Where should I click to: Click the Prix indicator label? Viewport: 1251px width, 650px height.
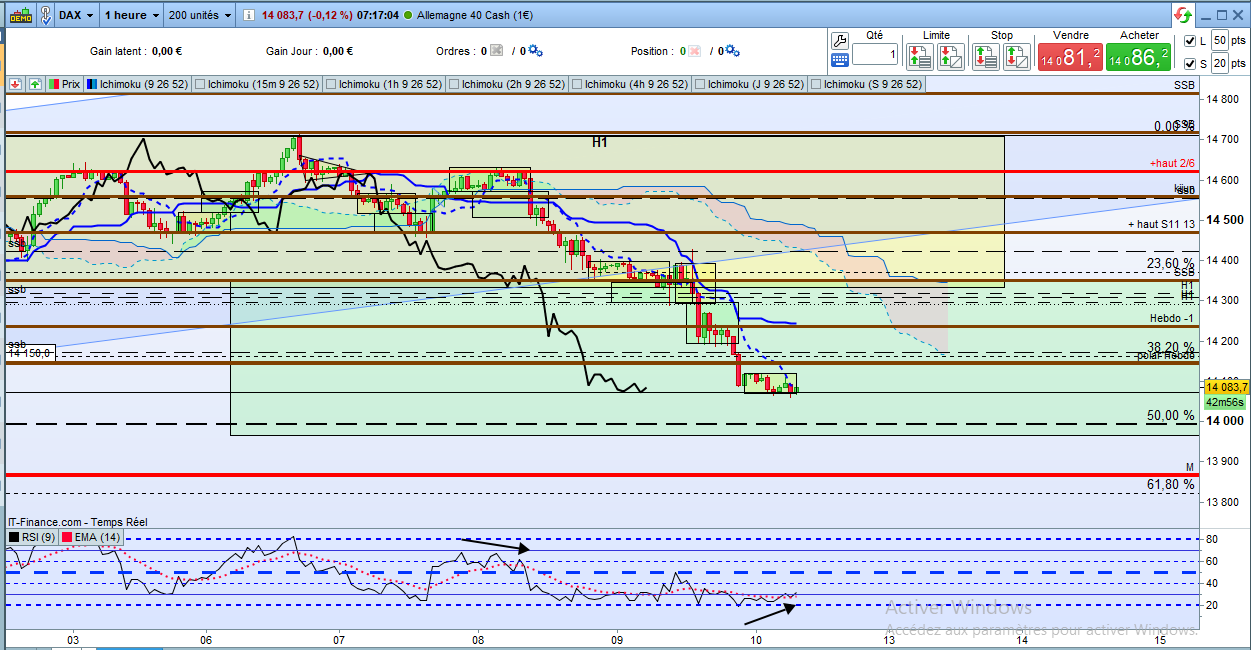tap(70, 85)
